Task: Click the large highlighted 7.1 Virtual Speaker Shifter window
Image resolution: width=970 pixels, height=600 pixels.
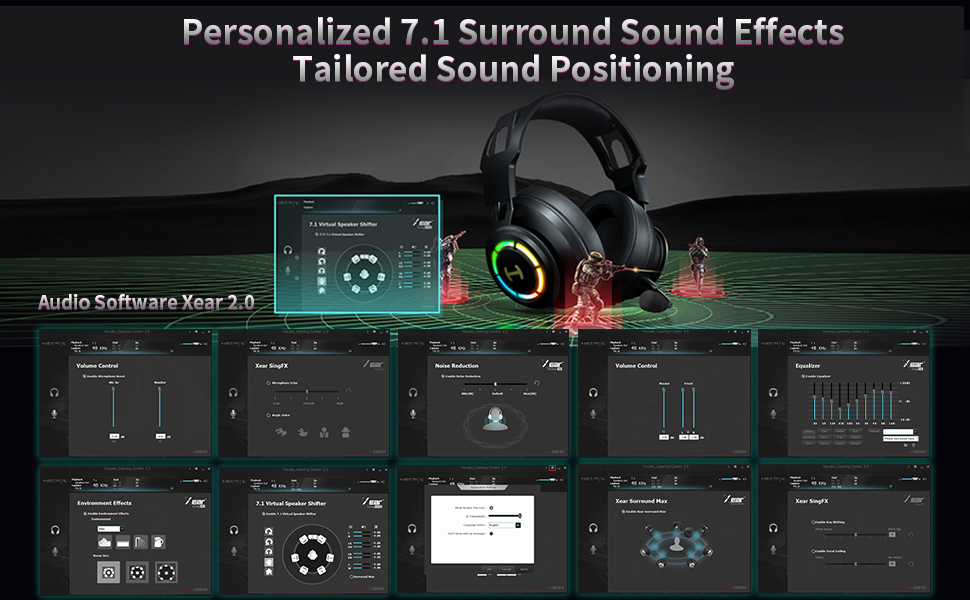Action: (358, 254)
